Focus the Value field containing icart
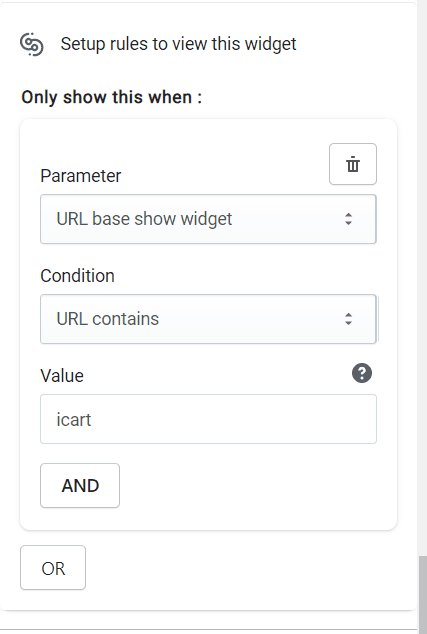The height and width of the screenshot is (634, 427). (208, 419)
